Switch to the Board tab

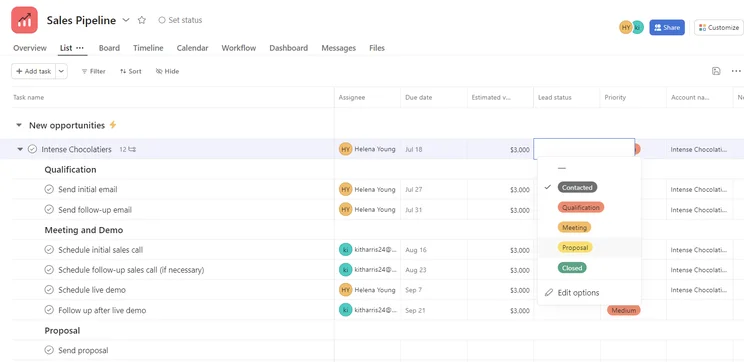click(109, 48)
